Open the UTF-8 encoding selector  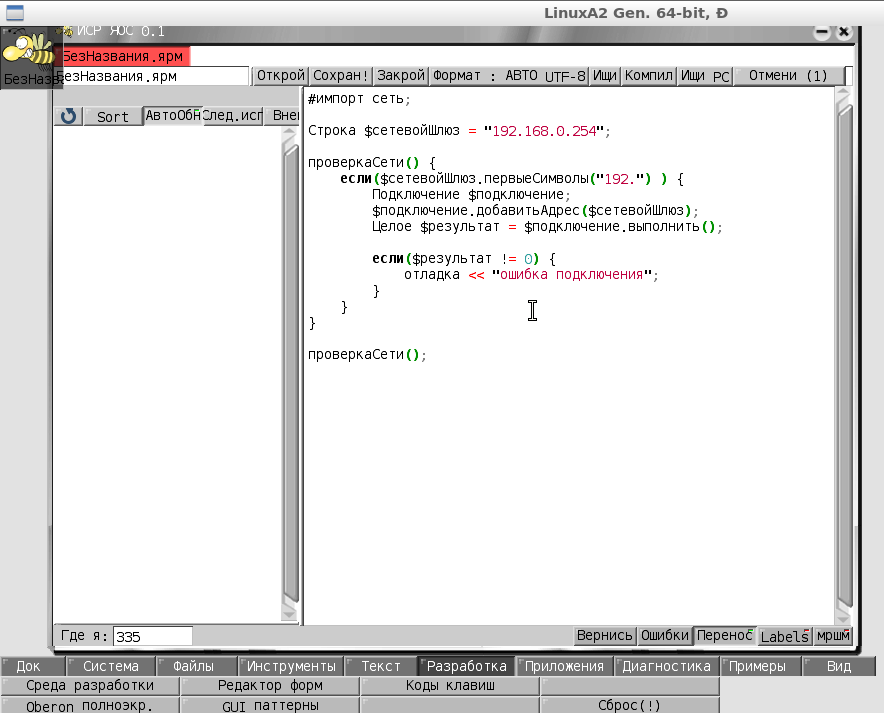pyautogui.click(x=565, y=76)
